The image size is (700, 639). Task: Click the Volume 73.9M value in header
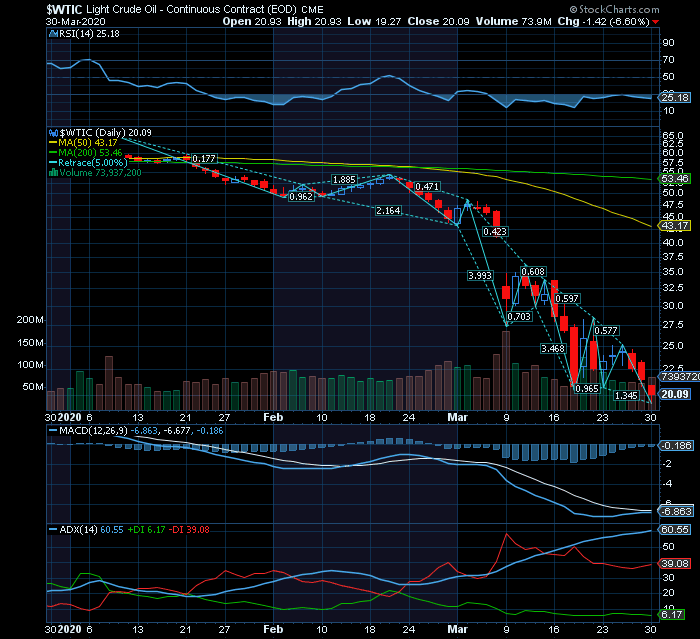(x=513, y=21)
